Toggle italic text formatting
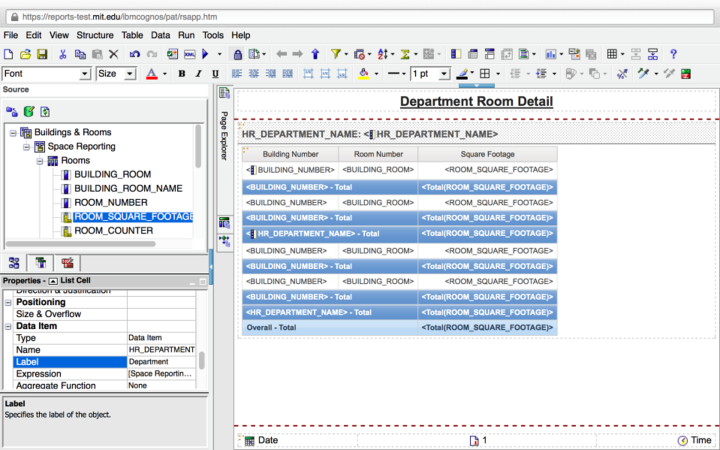 click(198, 74)
